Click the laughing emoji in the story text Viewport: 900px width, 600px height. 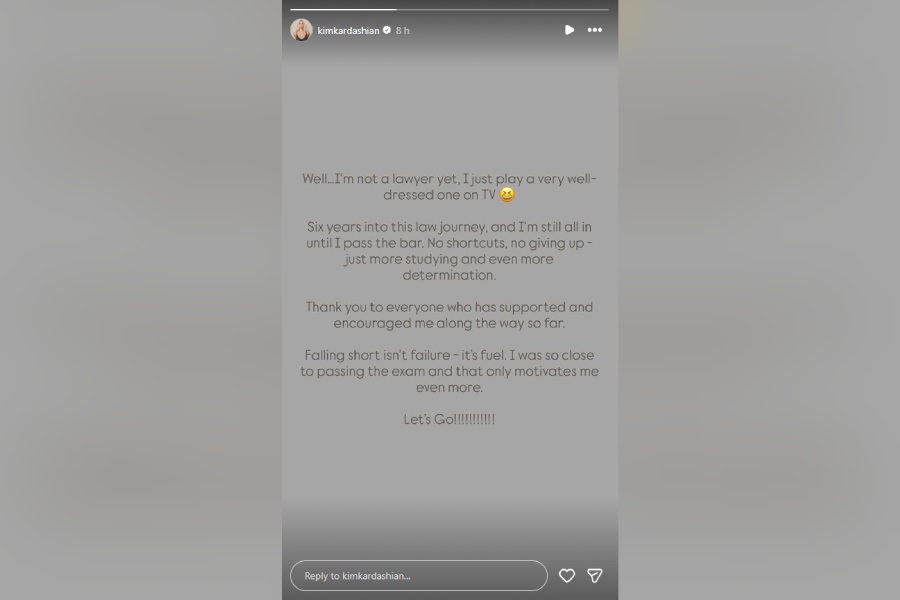tap(507, 195)
